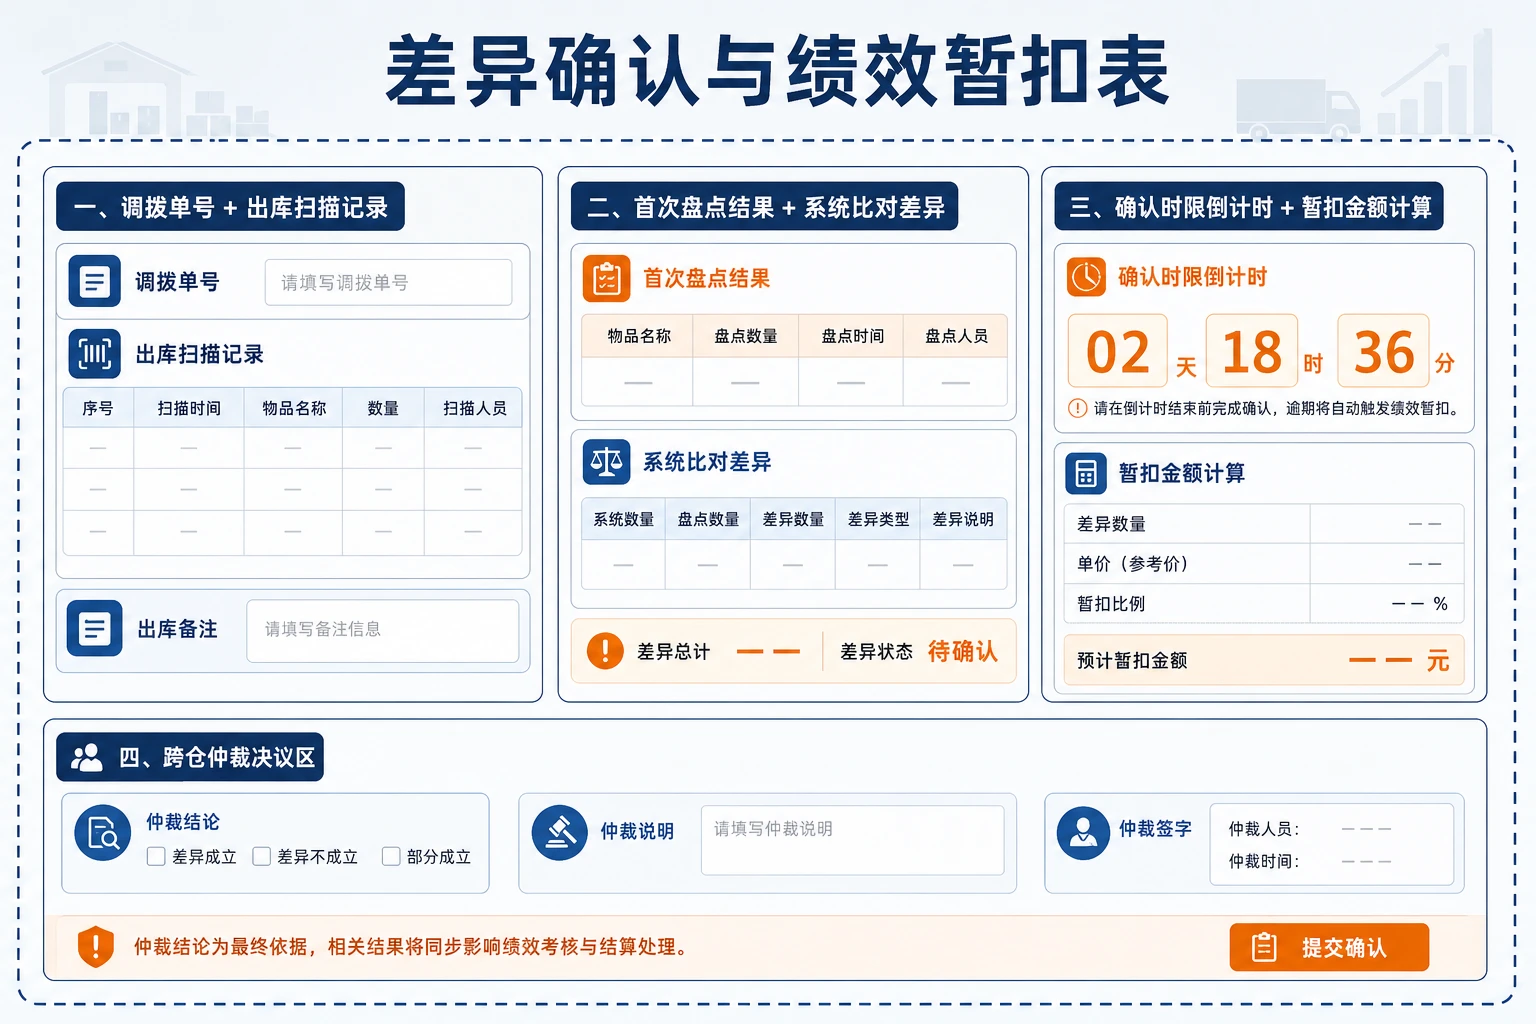Click the 单价（参考价）row label
Image resolution: width=1536 pixels, height=1024 pixels.
[x=1132, y=563]
